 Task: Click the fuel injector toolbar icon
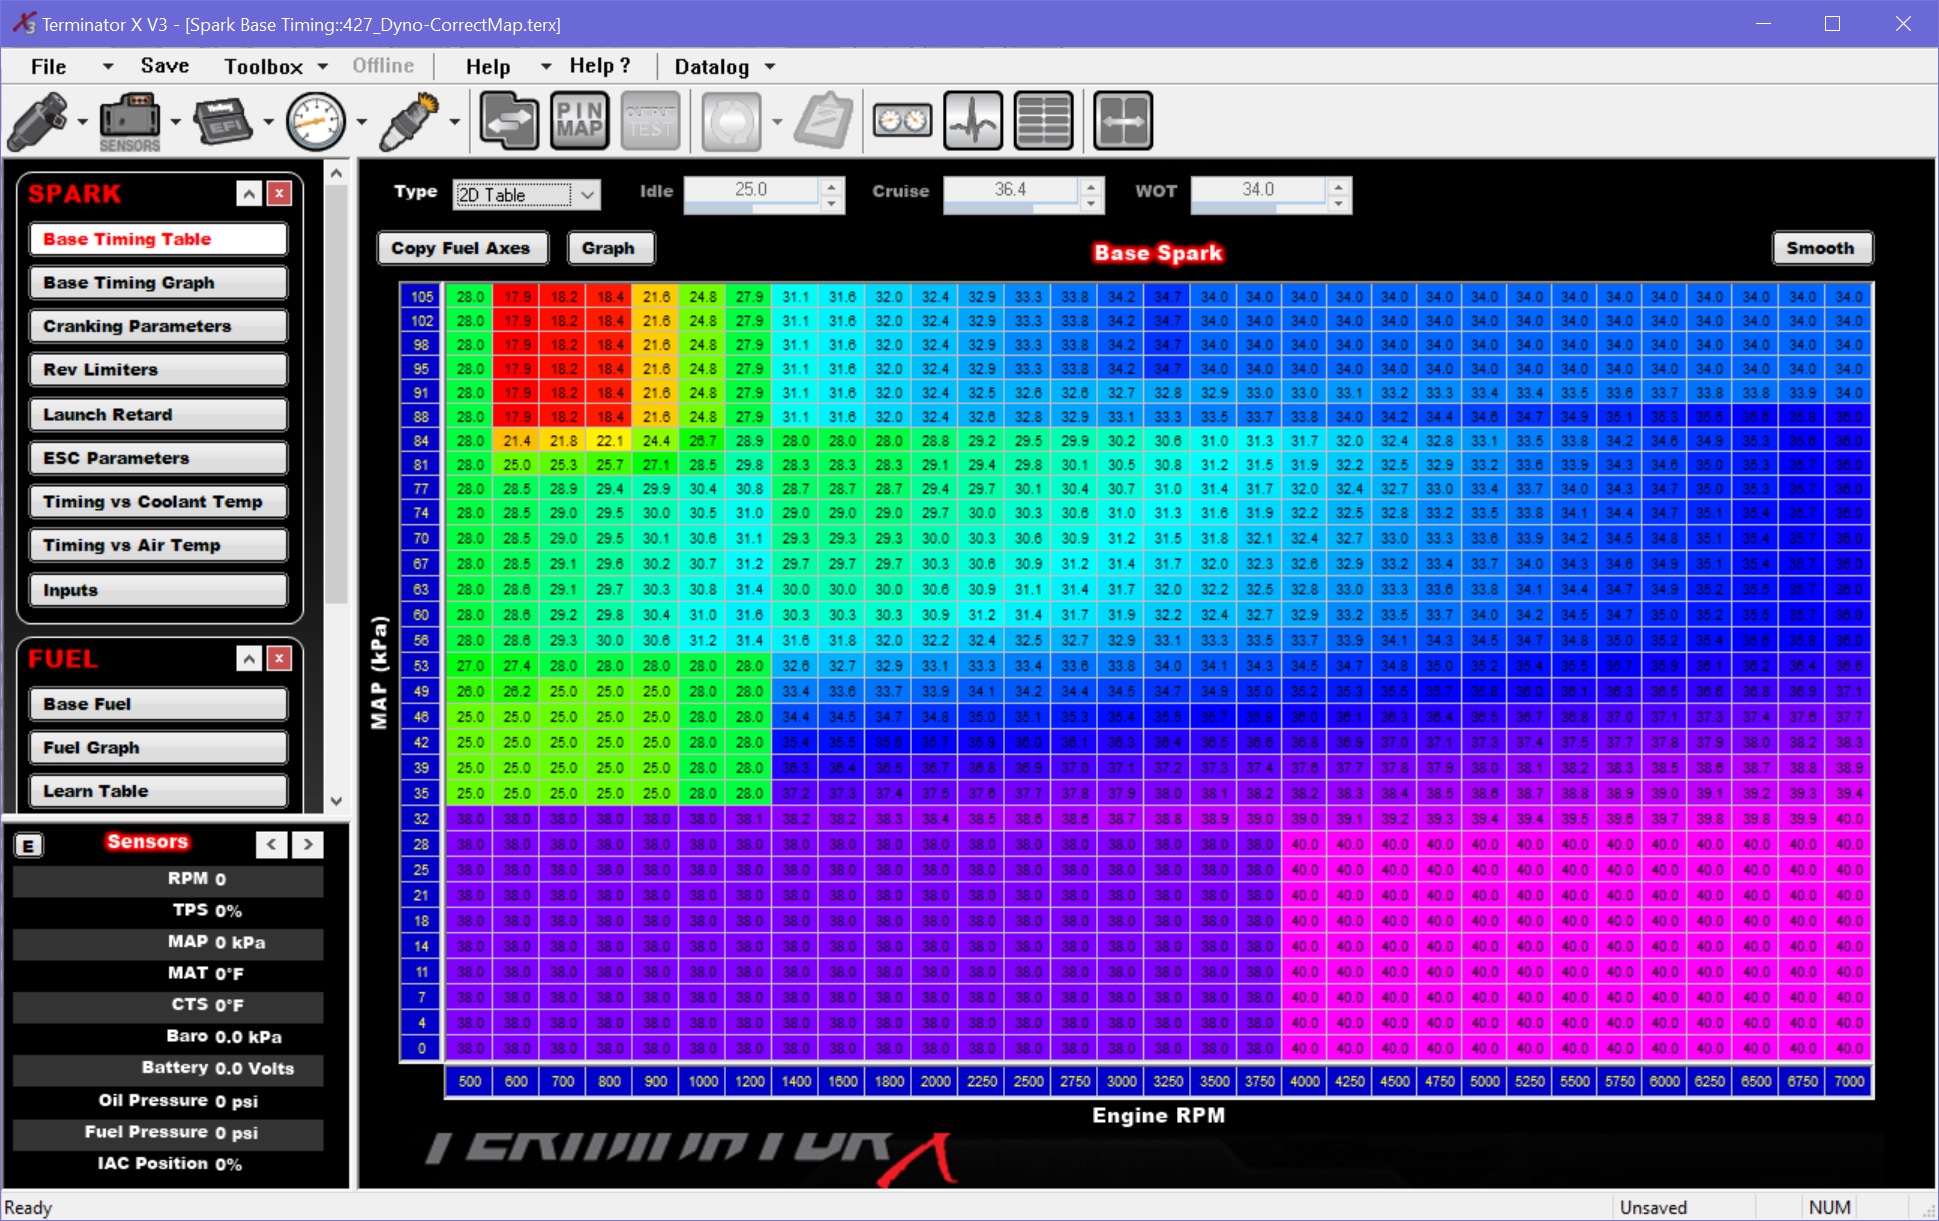(x=38, y=121)
